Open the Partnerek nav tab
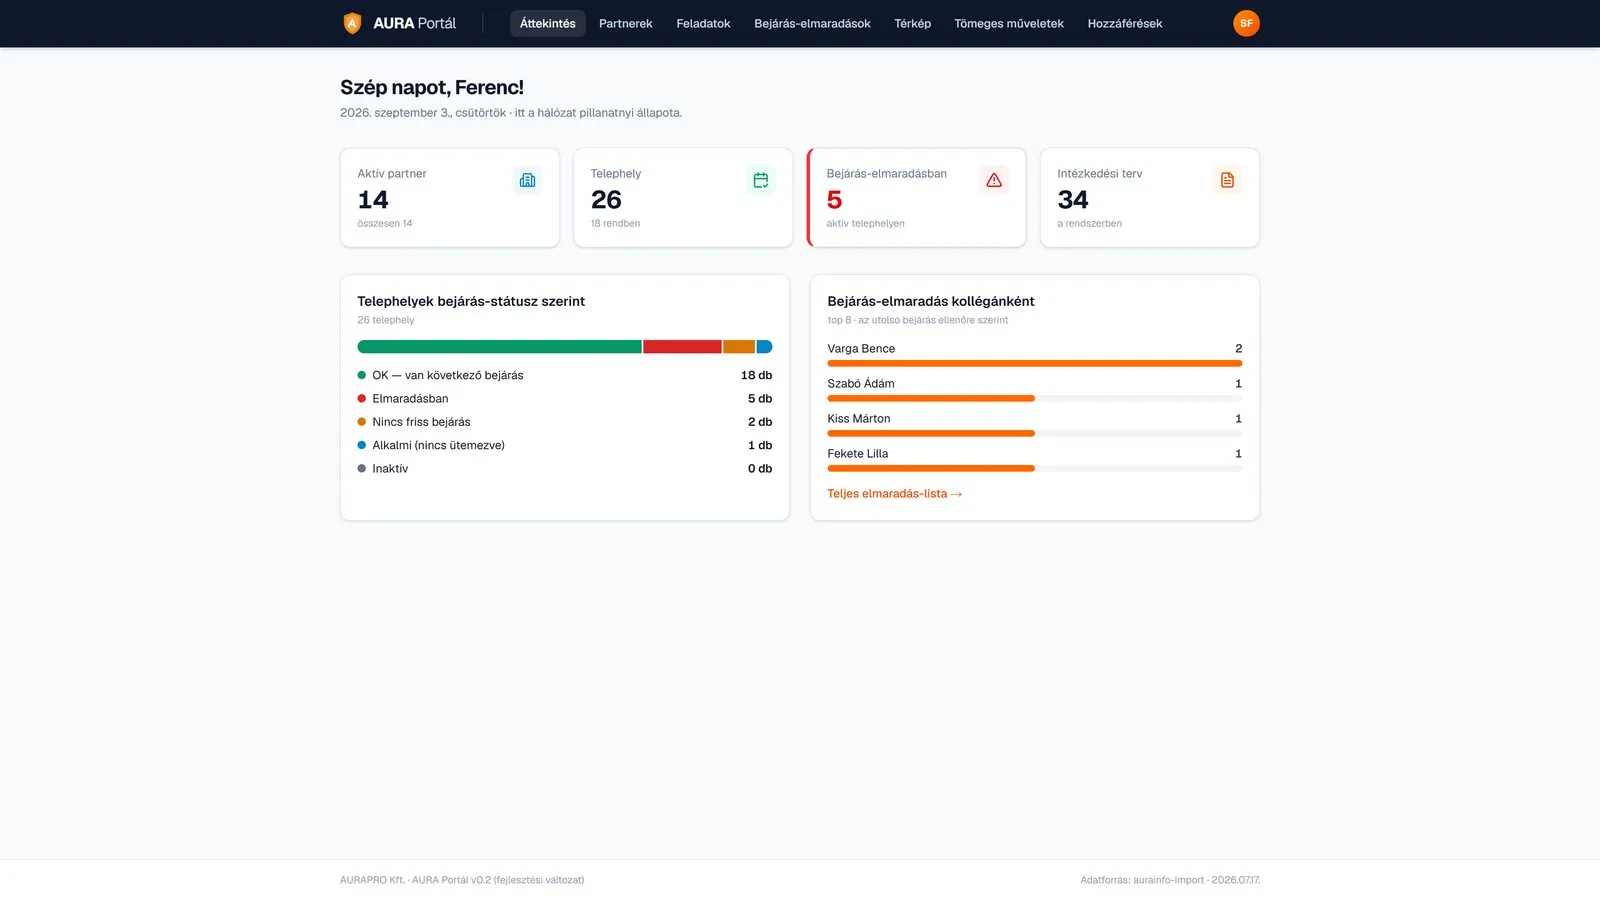Image resolution: width=1600 pixels, height=900 pixels. point(626,23)
